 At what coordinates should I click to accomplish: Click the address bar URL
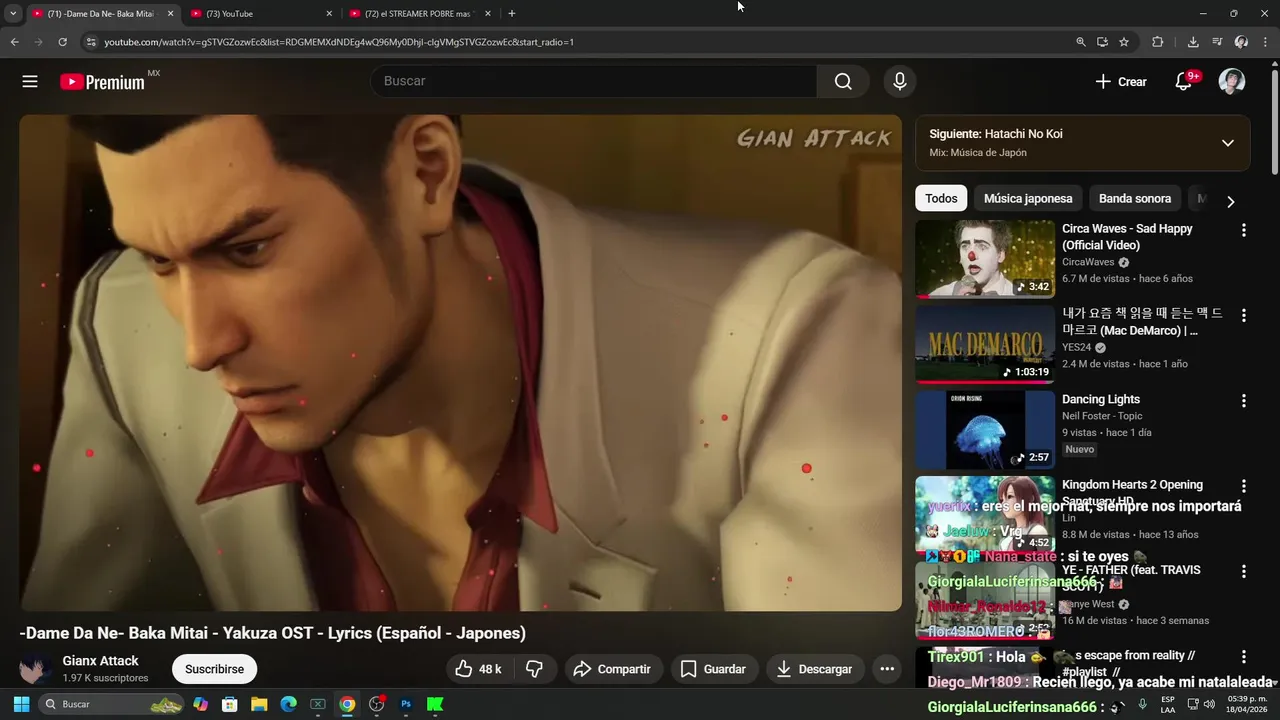point(339,42)
